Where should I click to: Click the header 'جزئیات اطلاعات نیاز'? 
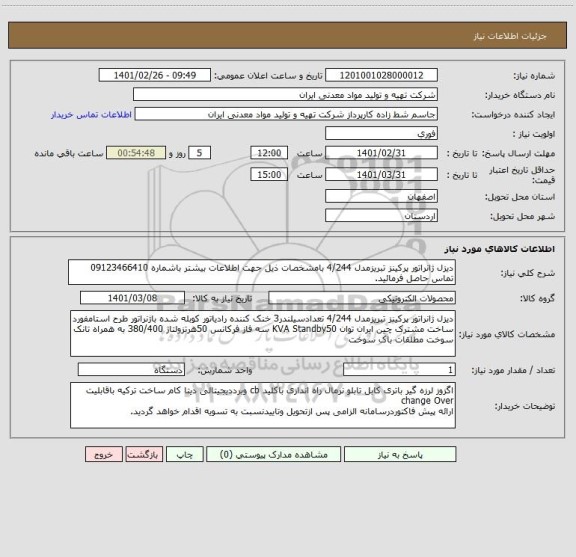point(510,36)
